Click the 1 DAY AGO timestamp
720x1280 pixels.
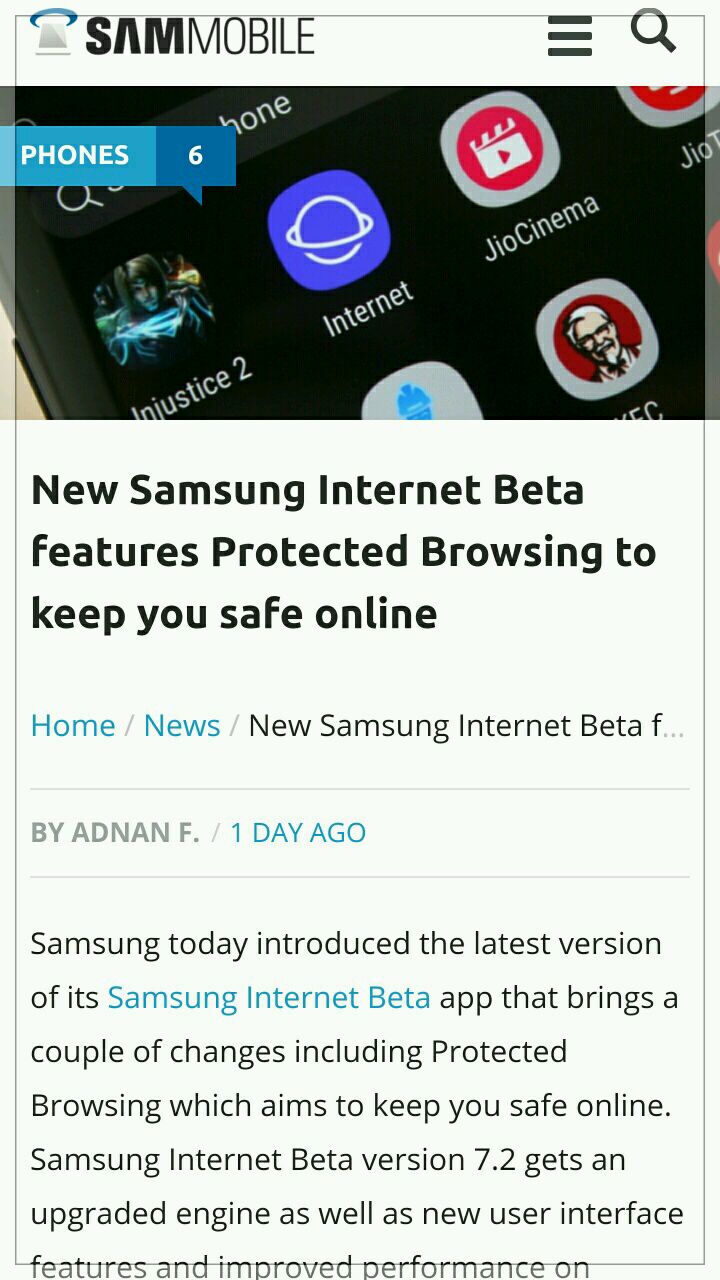click(298, 832)
